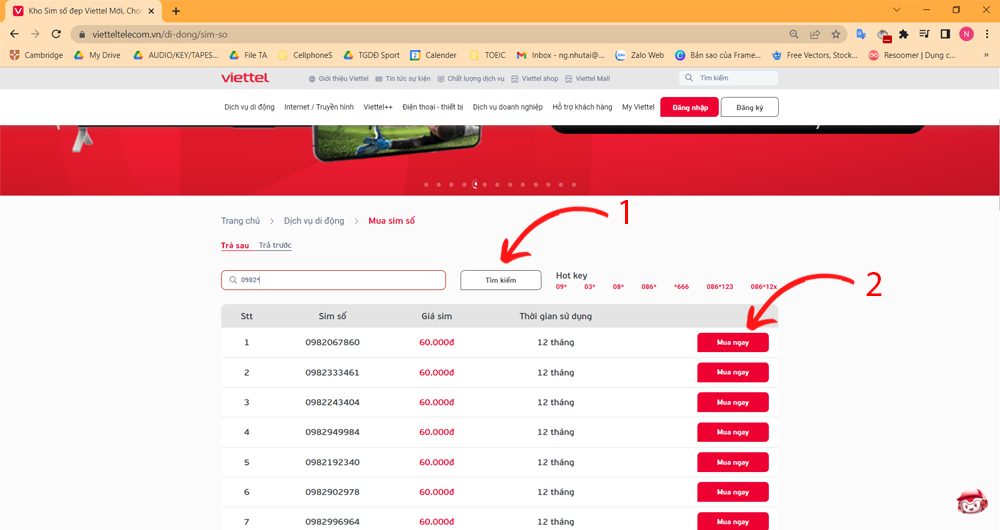Click the Tìm kiếm search button
The image size is (1000, 530).
tap(500, 280)
